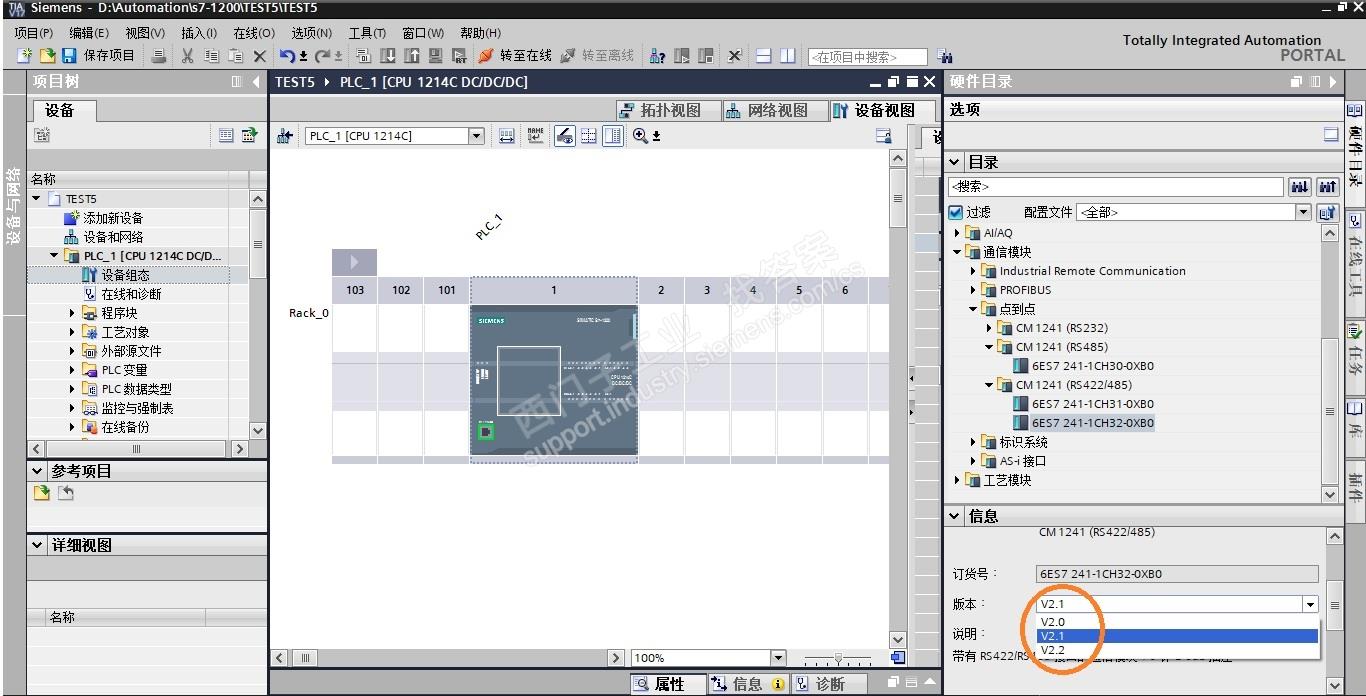Delete with the X icon in the toolbar
Screen dimensions: 1366x696
[260, 56]
